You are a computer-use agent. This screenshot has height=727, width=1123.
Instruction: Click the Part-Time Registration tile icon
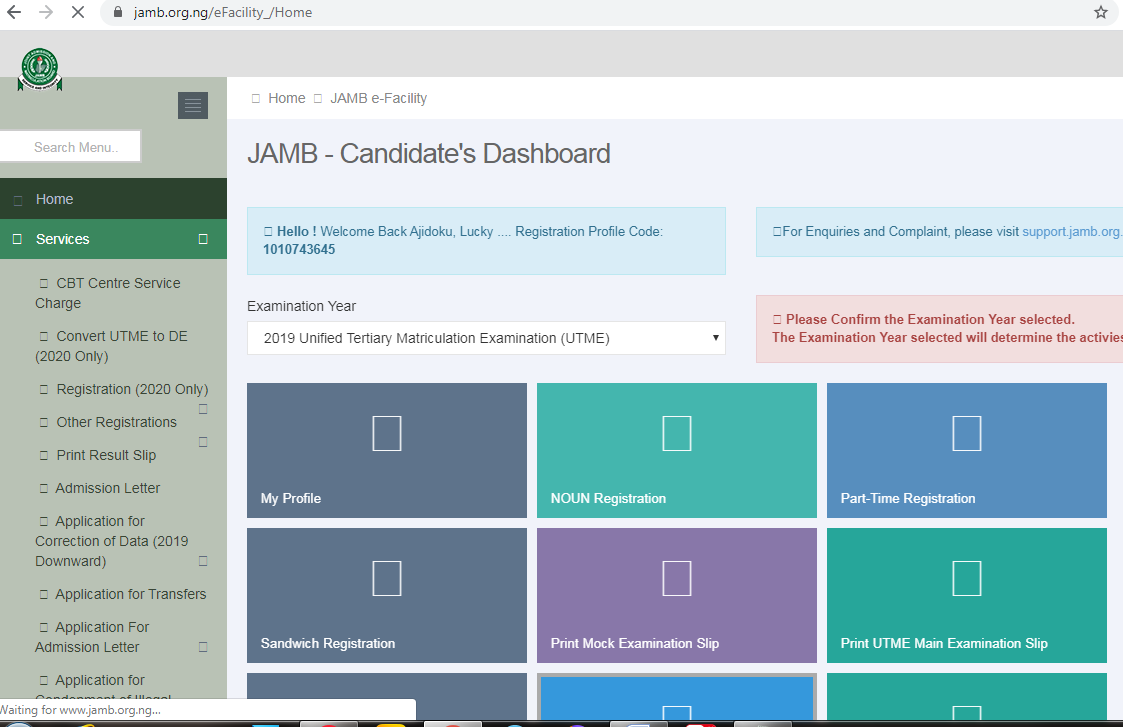click(x=966, y=433)
